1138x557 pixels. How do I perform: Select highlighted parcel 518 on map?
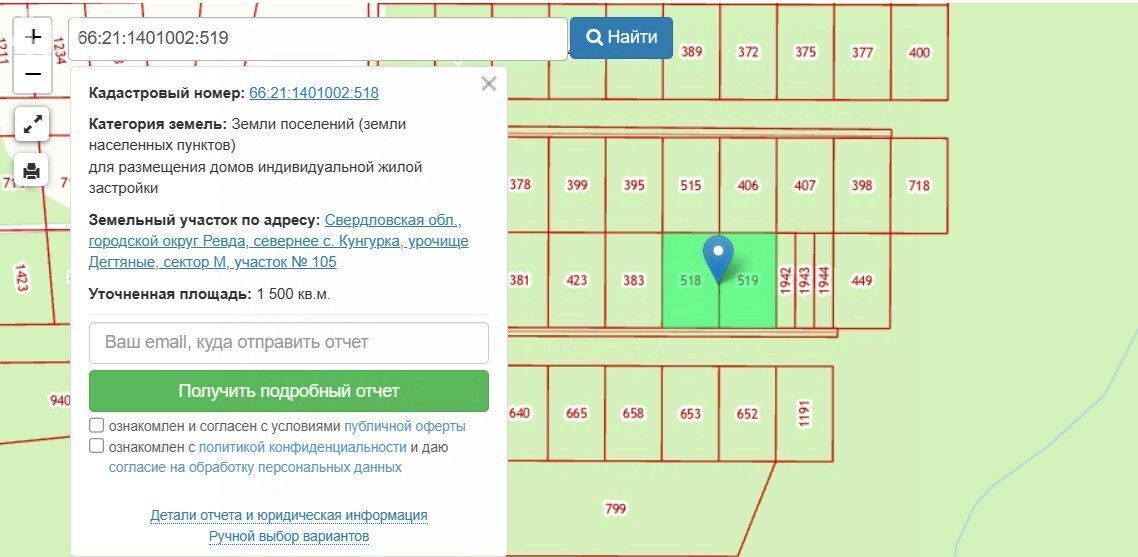[690, 280]
